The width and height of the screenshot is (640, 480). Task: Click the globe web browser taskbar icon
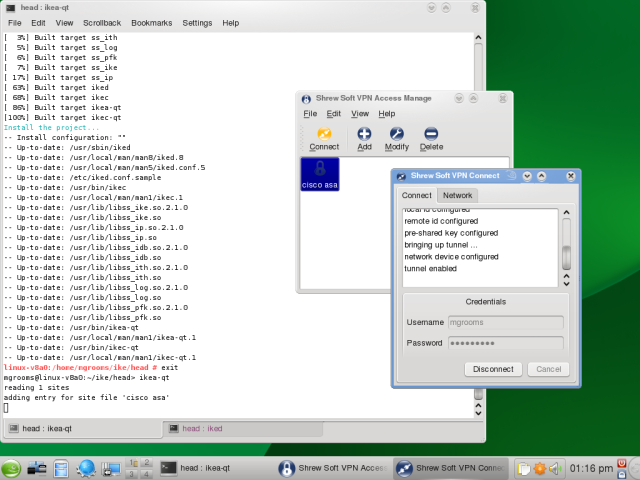87,467
